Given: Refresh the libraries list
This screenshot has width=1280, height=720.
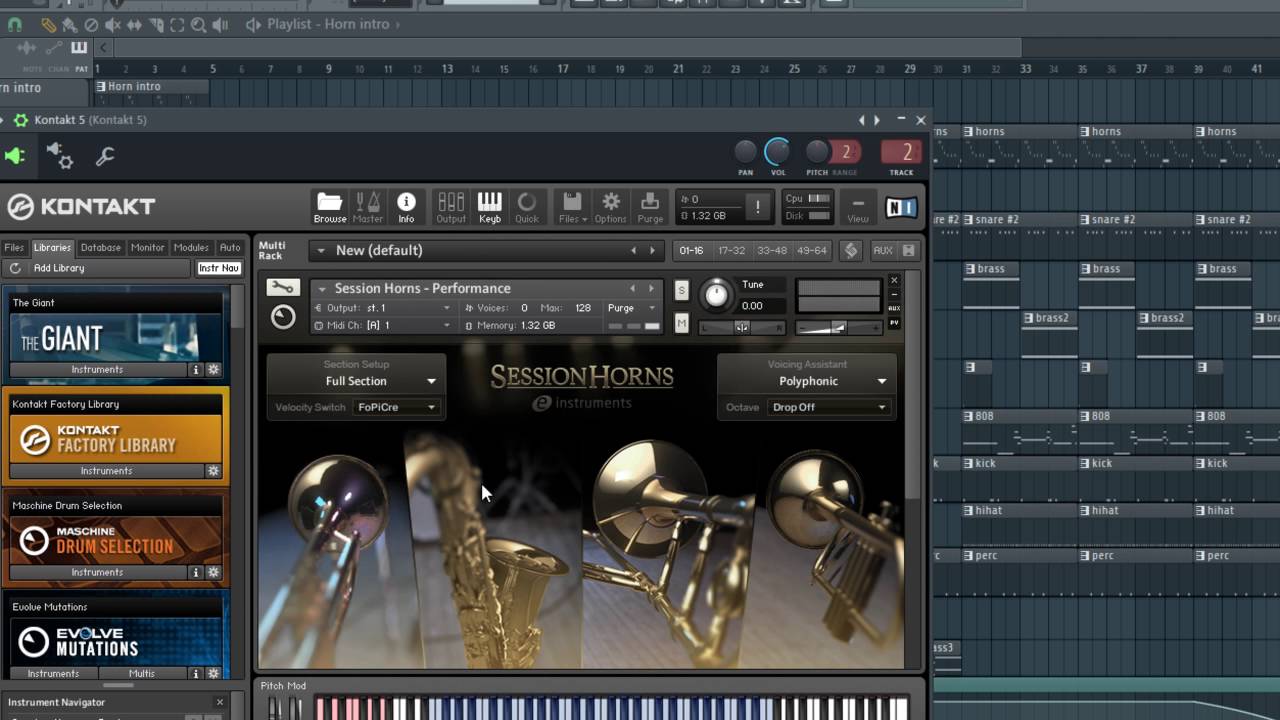Looking at the screenshot, I should [x=15, y=268].
